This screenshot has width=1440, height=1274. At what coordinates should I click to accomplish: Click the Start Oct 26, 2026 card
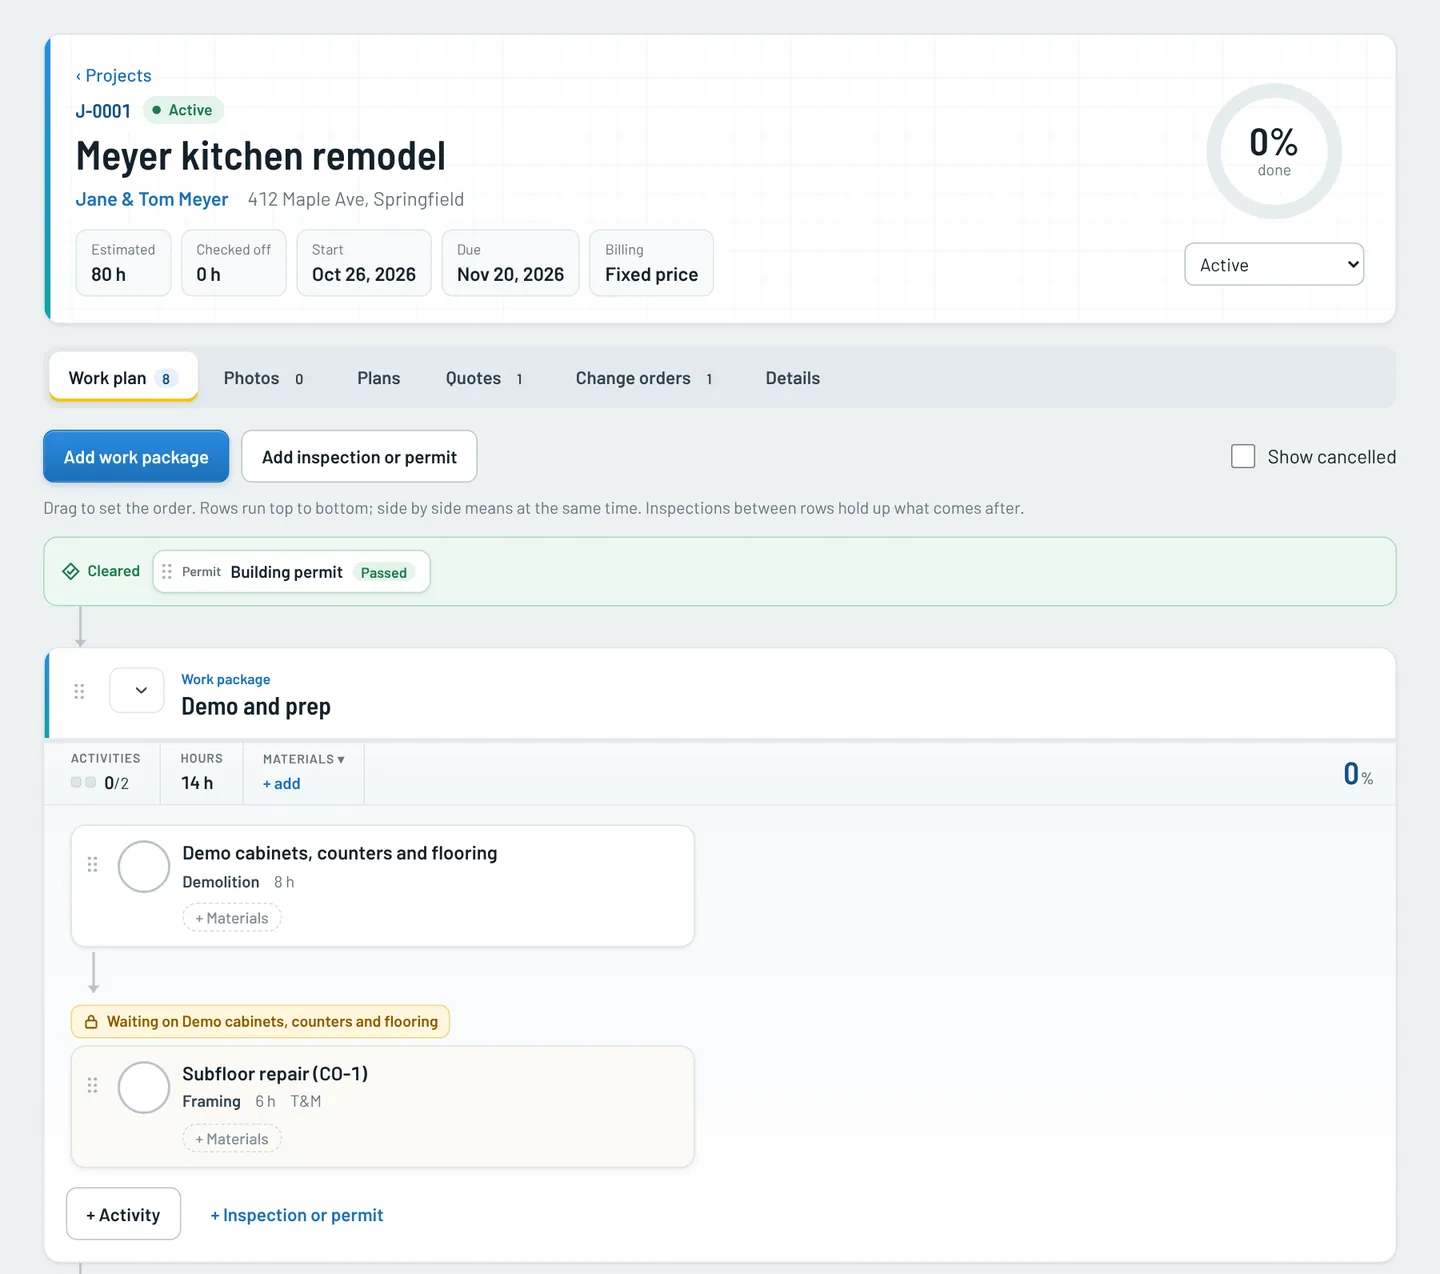[364, 263]
